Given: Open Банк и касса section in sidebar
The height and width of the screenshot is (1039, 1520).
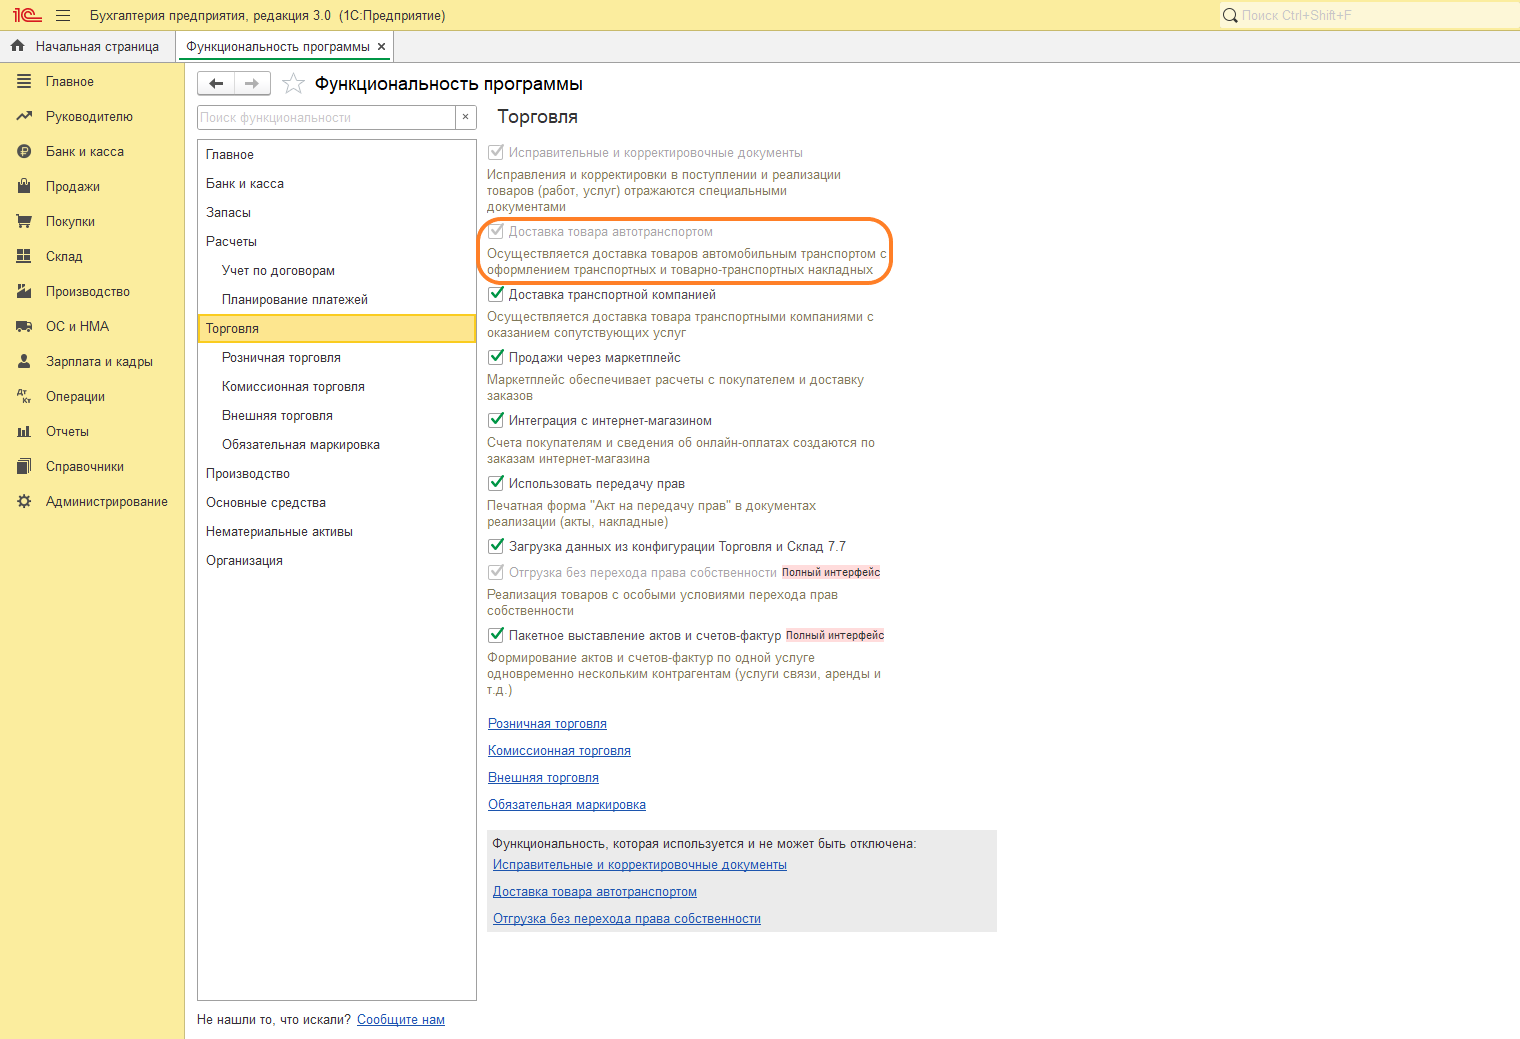Looking at the screenshot, I should [x=85, y=152].
